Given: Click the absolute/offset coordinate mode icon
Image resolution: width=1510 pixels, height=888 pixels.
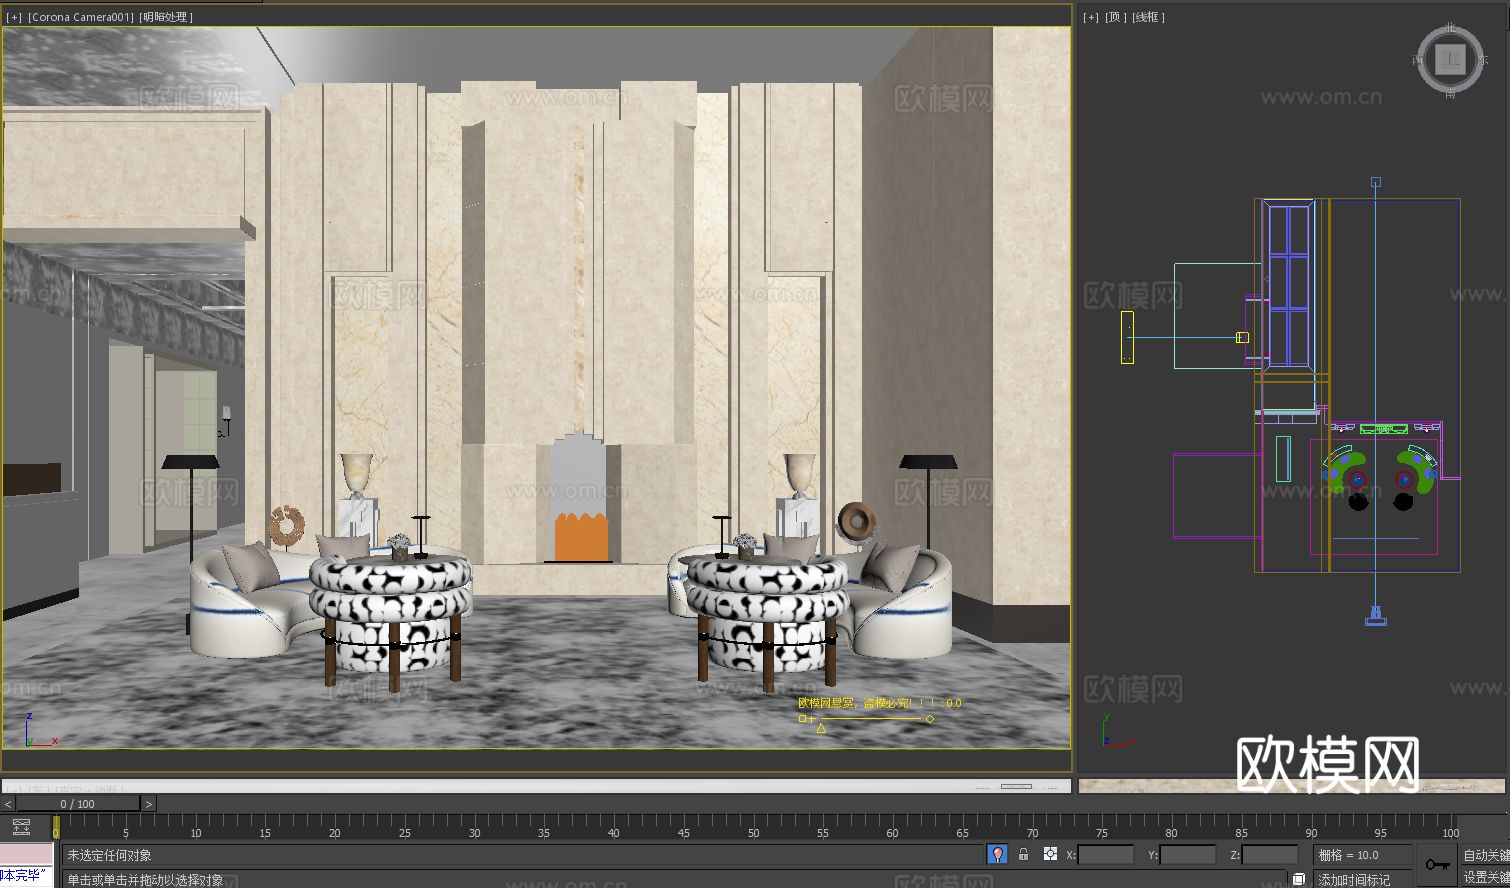Looking at the screenshot, I should [1050, 854].
